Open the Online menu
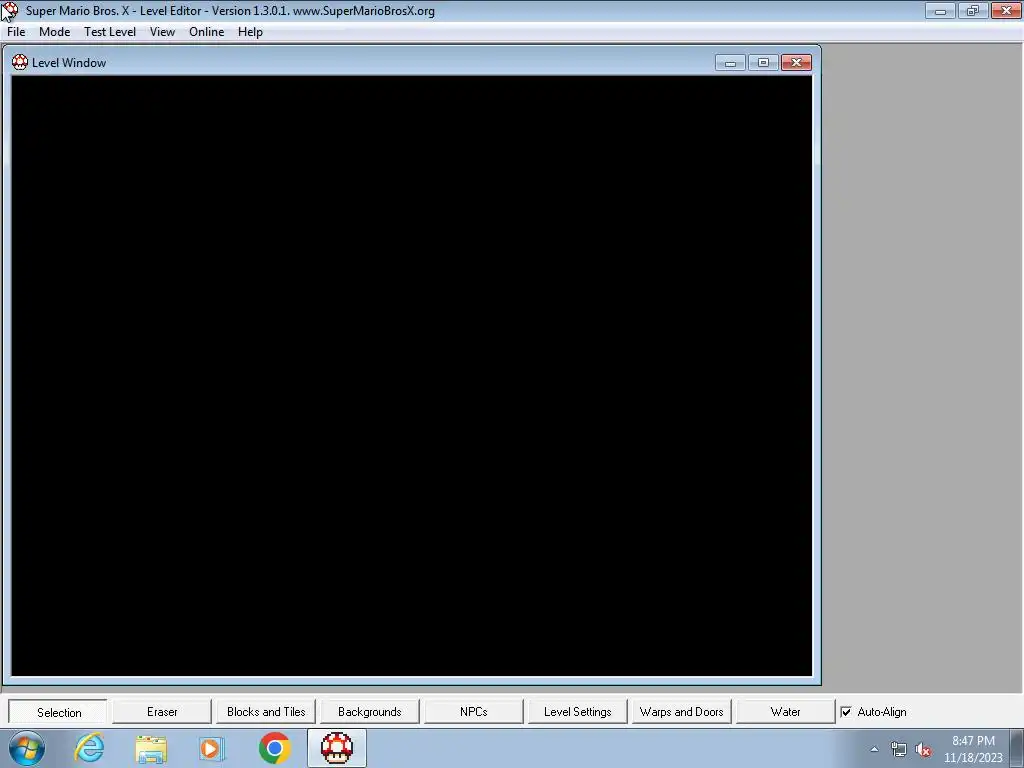Screen dimensions: 1024x768 206,32
